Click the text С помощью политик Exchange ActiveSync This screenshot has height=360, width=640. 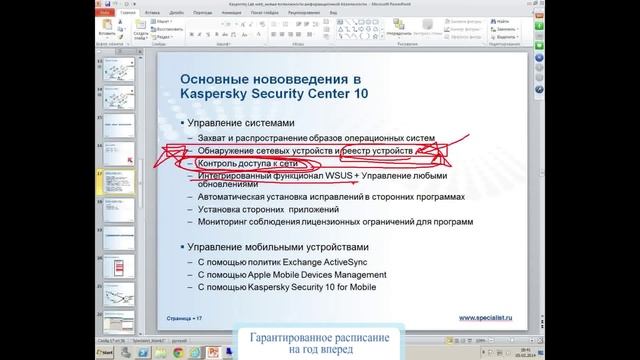[x=282, y=262]
